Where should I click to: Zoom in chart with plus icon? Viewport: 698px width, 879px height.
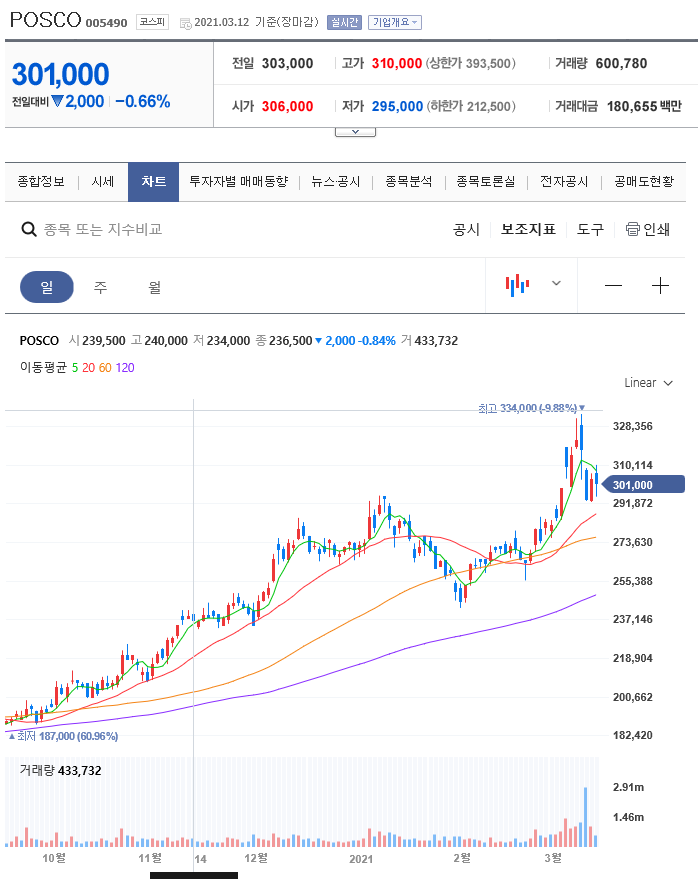(x=660, y=286)
